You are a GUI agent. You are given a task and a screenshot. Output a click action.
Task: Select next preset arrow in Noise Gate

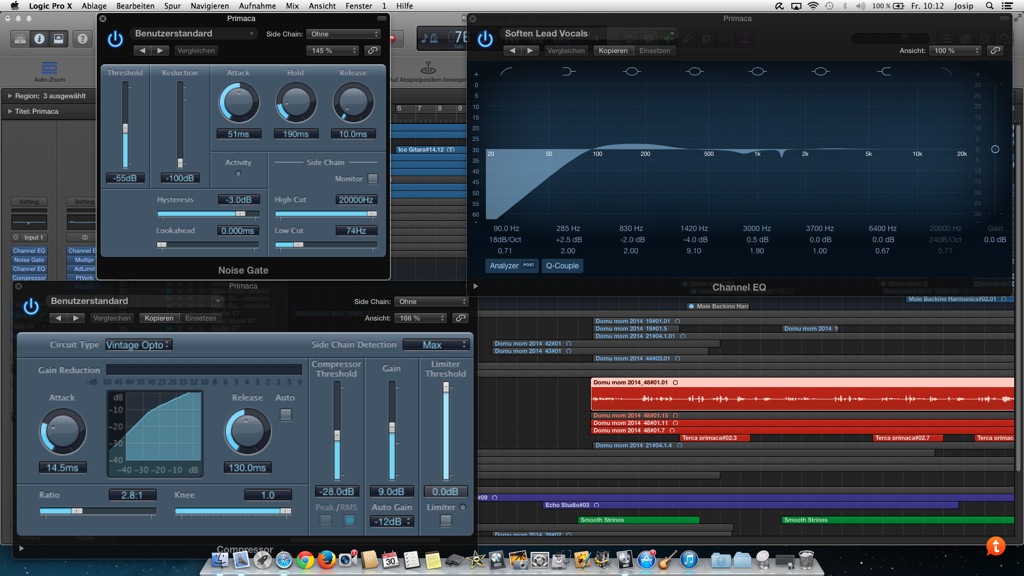click(160, 50)
